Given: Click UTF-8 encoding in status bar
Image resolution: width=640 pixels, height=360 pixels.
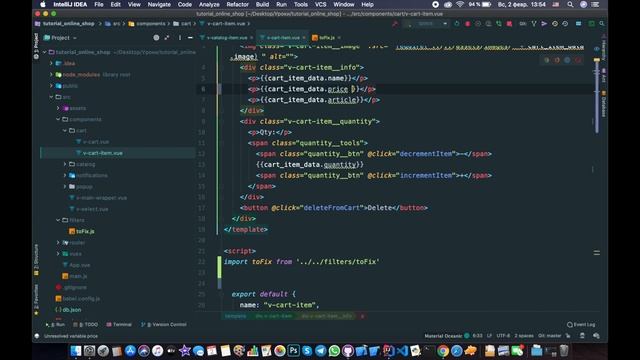Looking at the screenshot, I should tap(503, 336).
